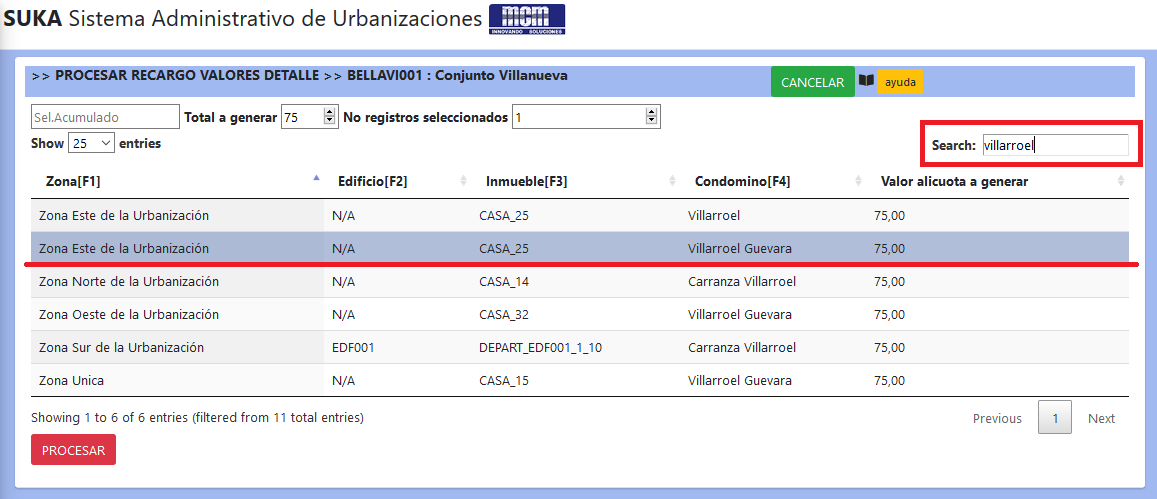This screenshot has width=1157, height=499.
Task: Open the ayuda help button
Action: (900, 82)
